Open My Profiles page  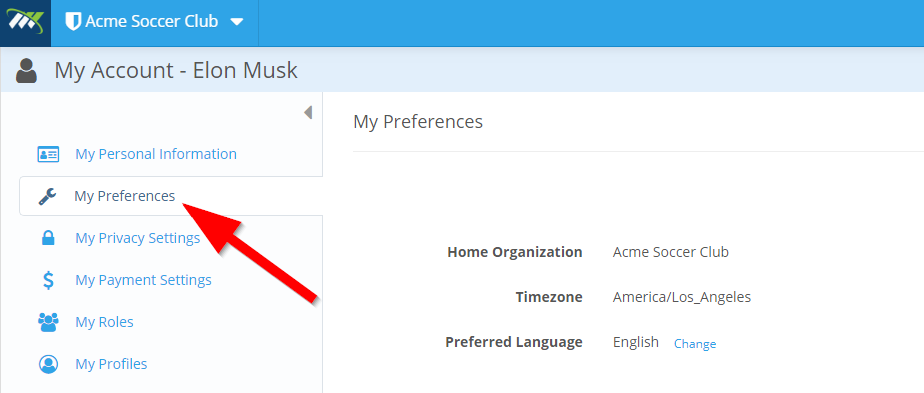point(111,364)
